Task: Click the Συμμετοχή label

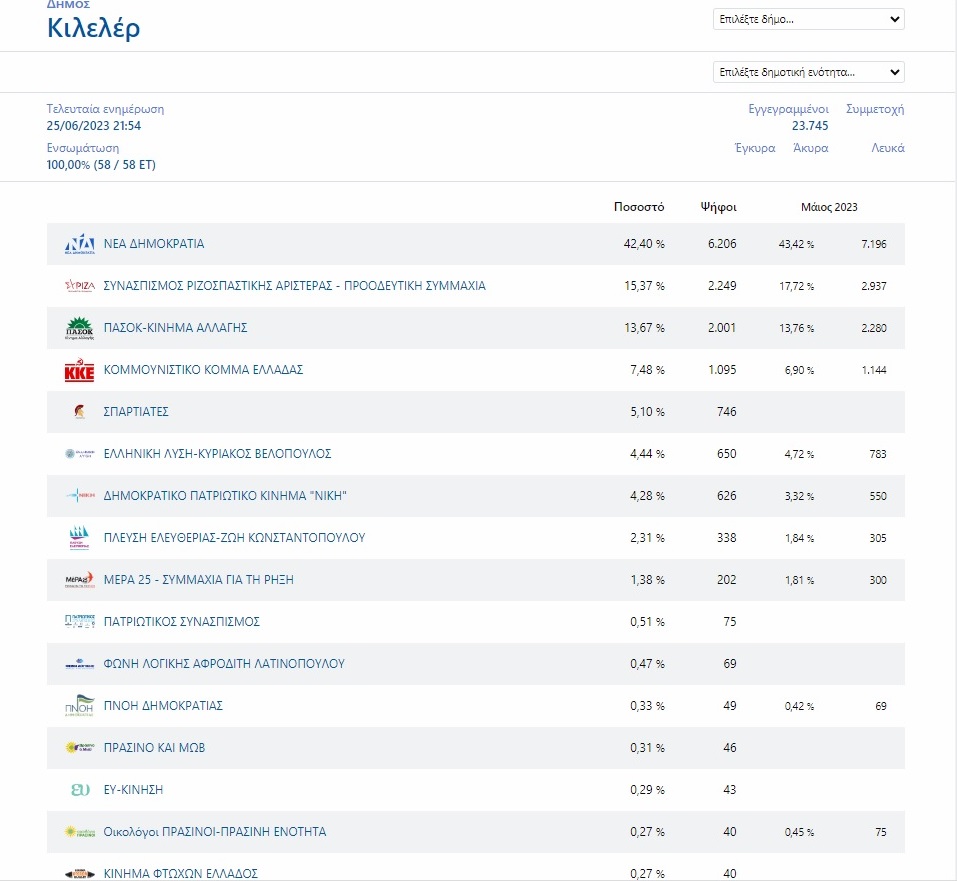Action: [x=874, y=109]
